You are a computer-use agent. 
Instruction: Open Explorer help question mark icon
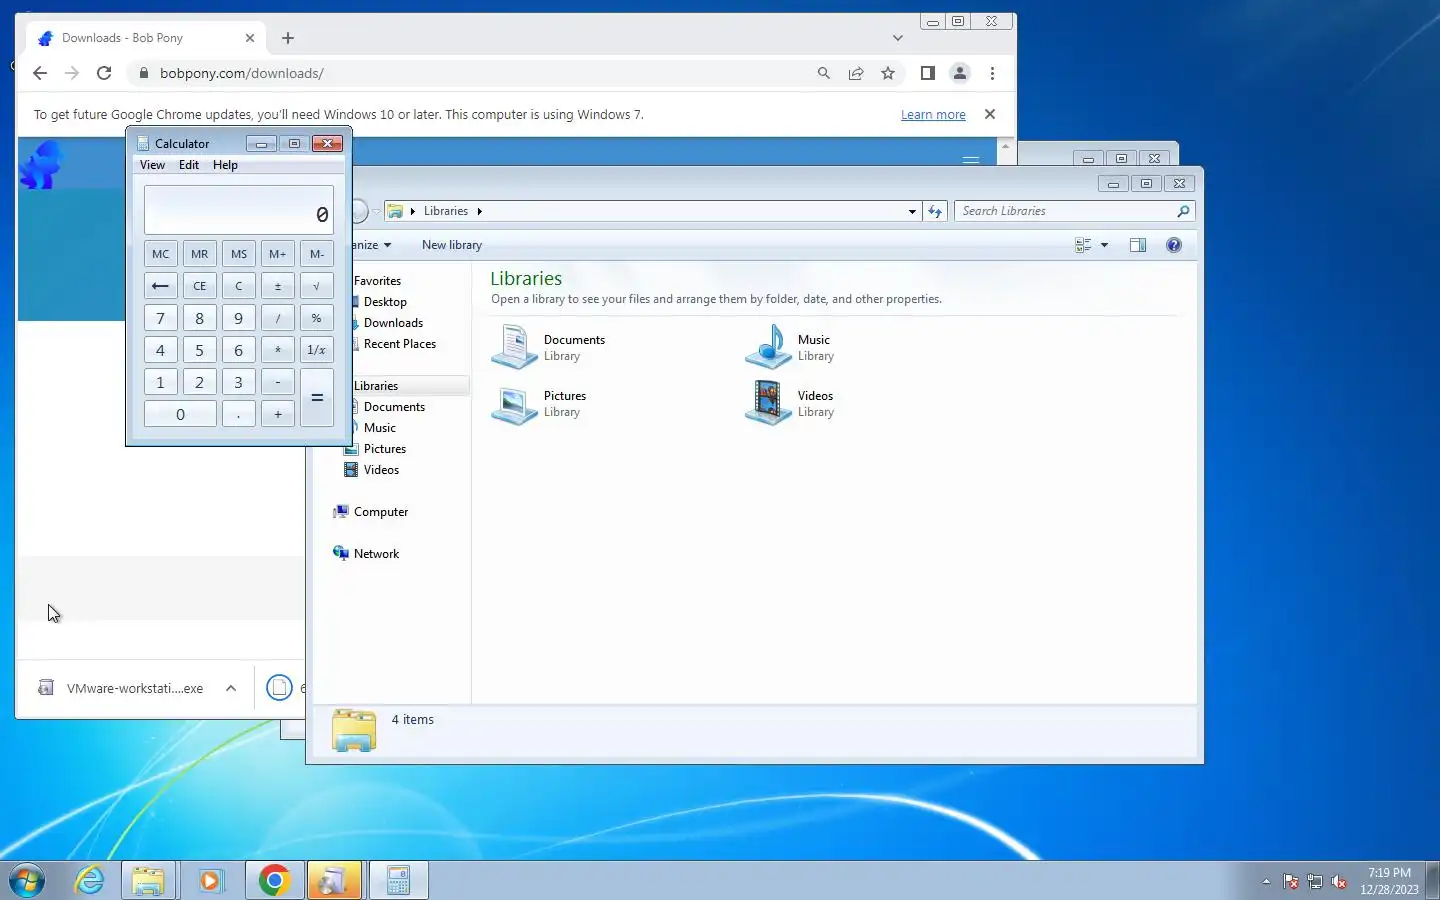[x=1174, y=245]
